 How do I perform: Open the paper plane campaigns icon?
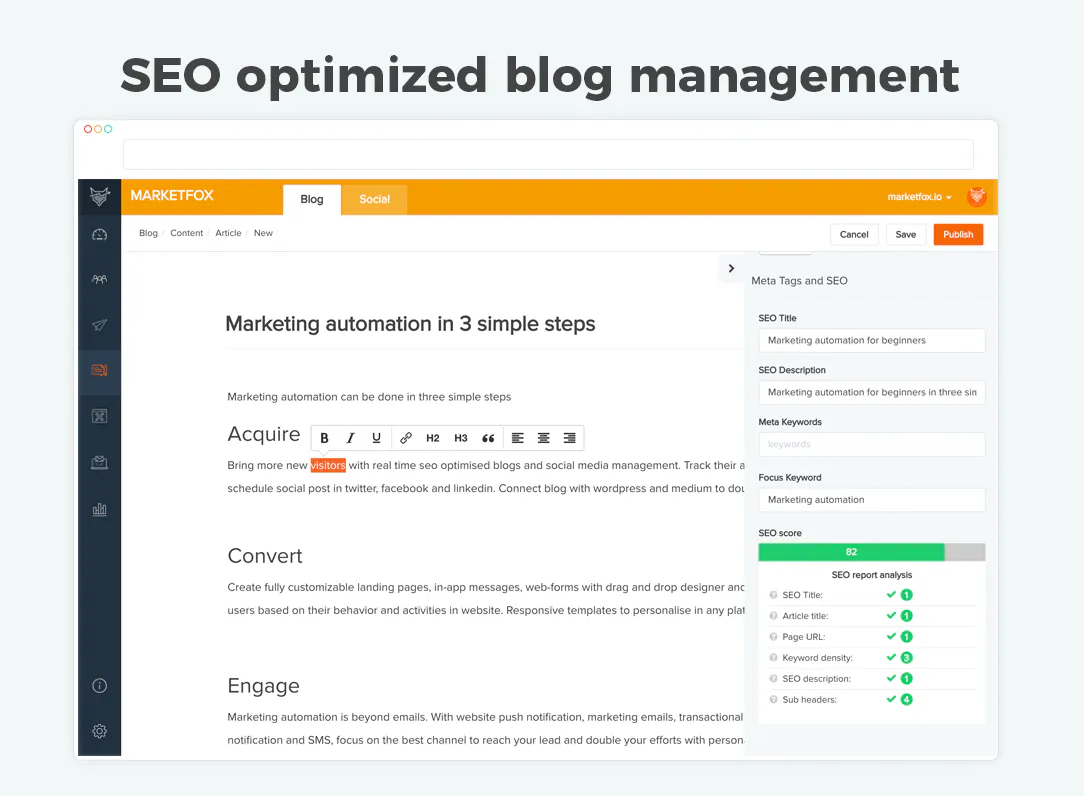[x=100, y=325]
